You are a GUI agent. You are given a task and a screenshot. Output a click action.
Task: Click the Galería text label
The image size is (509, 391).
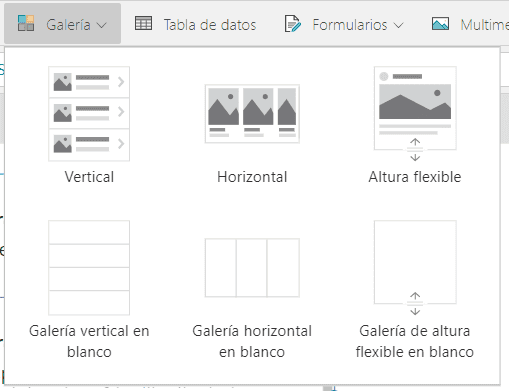coord(68,25)
